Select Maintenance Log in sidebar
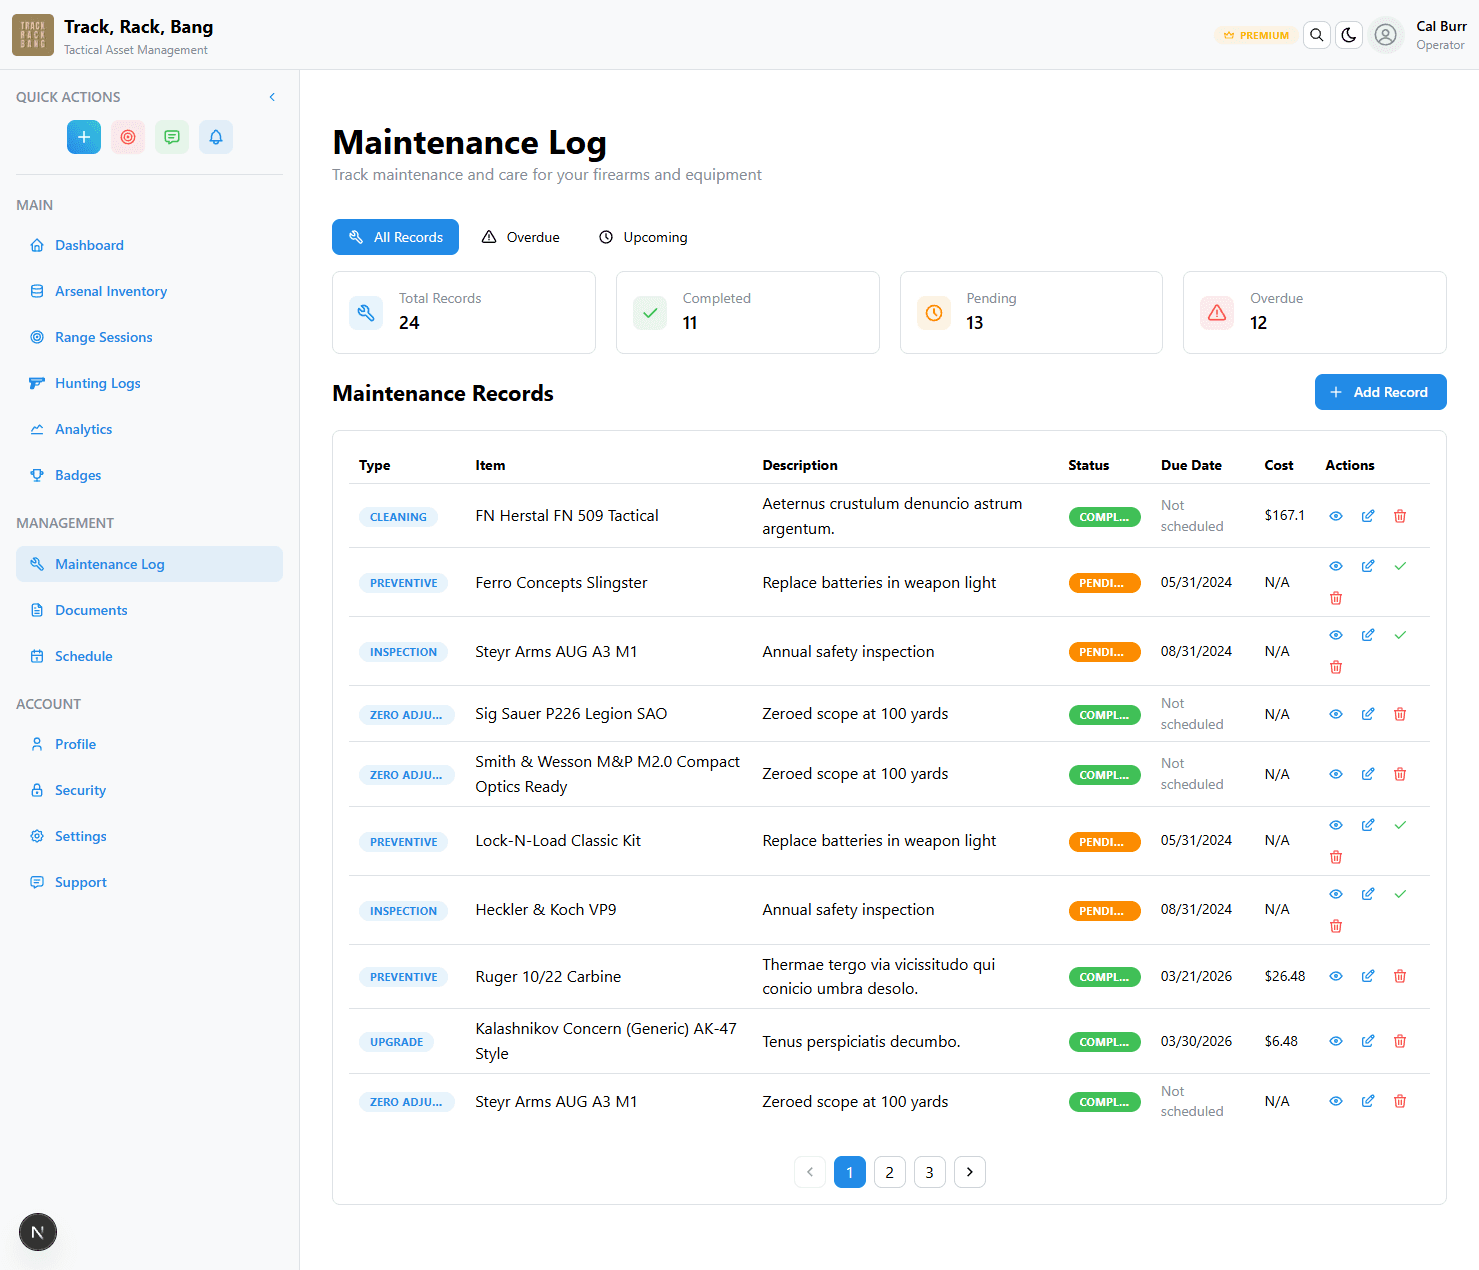The image size is (1479, 1270). click(149, 564)
